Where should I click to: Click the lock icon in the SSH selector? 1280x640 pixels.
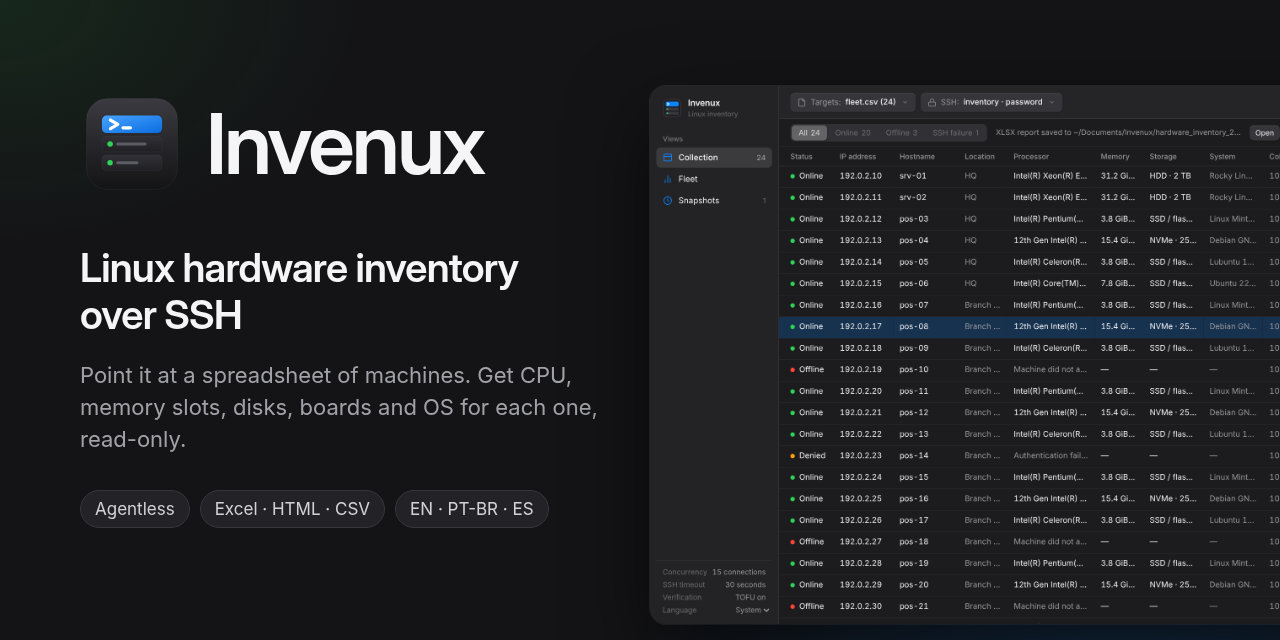point(931,102)
